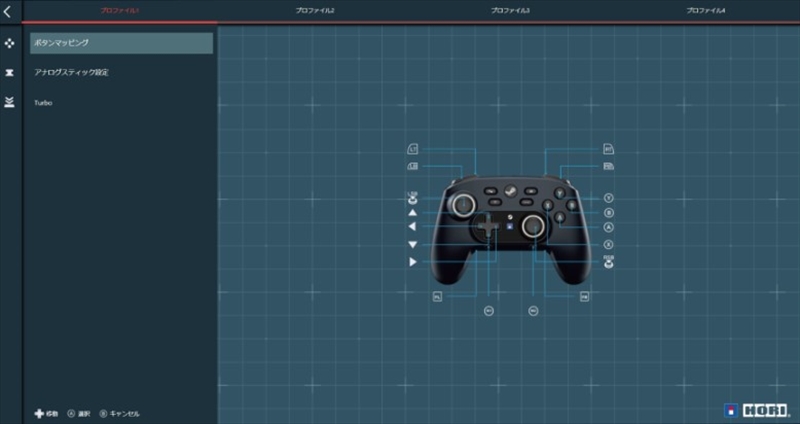Select the FL rear button mapping icon

pos(437,296)
